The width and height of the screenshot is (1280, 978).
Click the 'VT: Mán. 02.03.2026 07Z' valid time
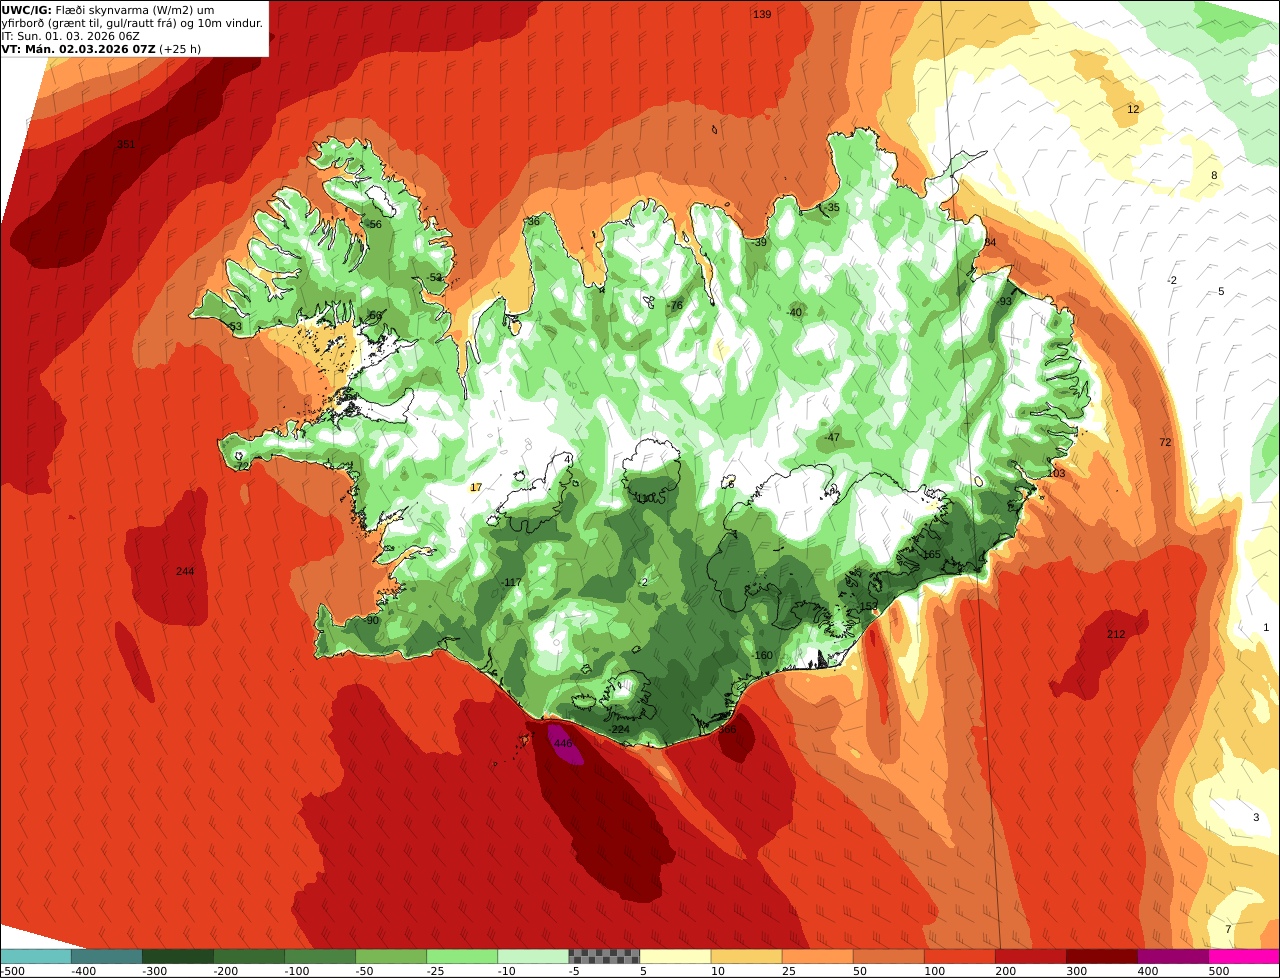pyautogui.click(x=78, y=49)
